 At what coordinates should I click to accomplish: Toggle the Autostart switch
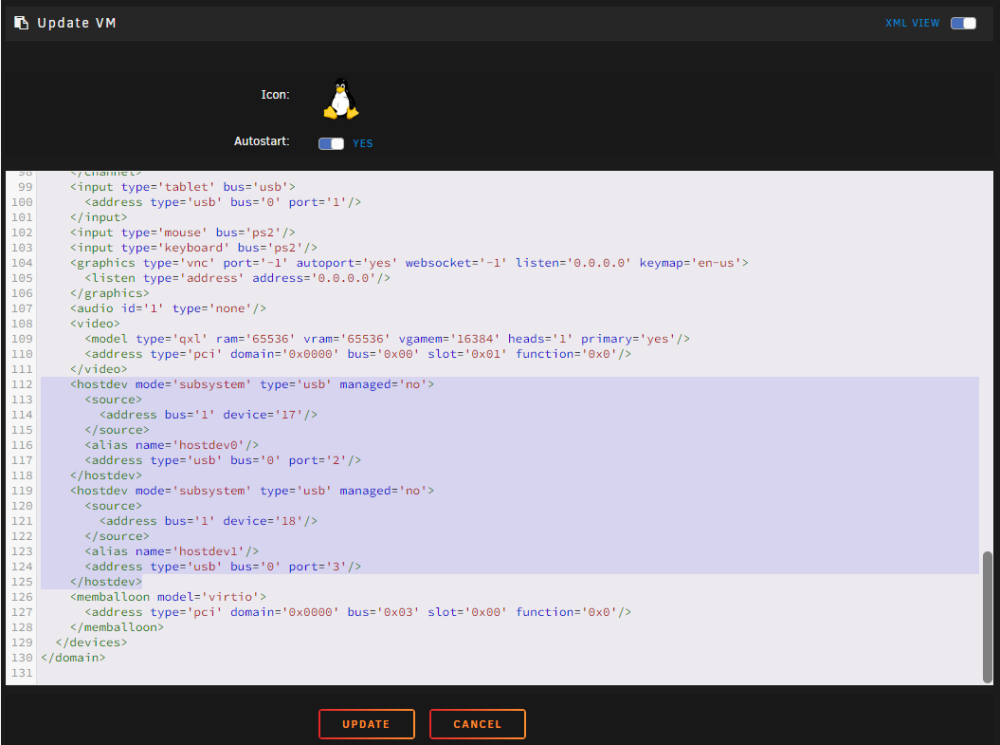[x=331, y=144]
